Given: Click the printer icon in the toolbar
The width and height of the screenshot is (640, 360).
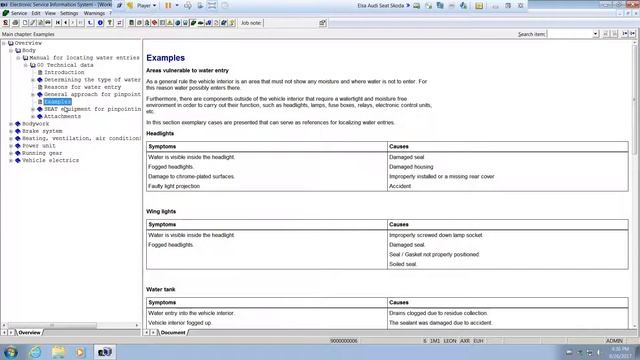Looking at the screenshot, I should [x=15, y=23].
